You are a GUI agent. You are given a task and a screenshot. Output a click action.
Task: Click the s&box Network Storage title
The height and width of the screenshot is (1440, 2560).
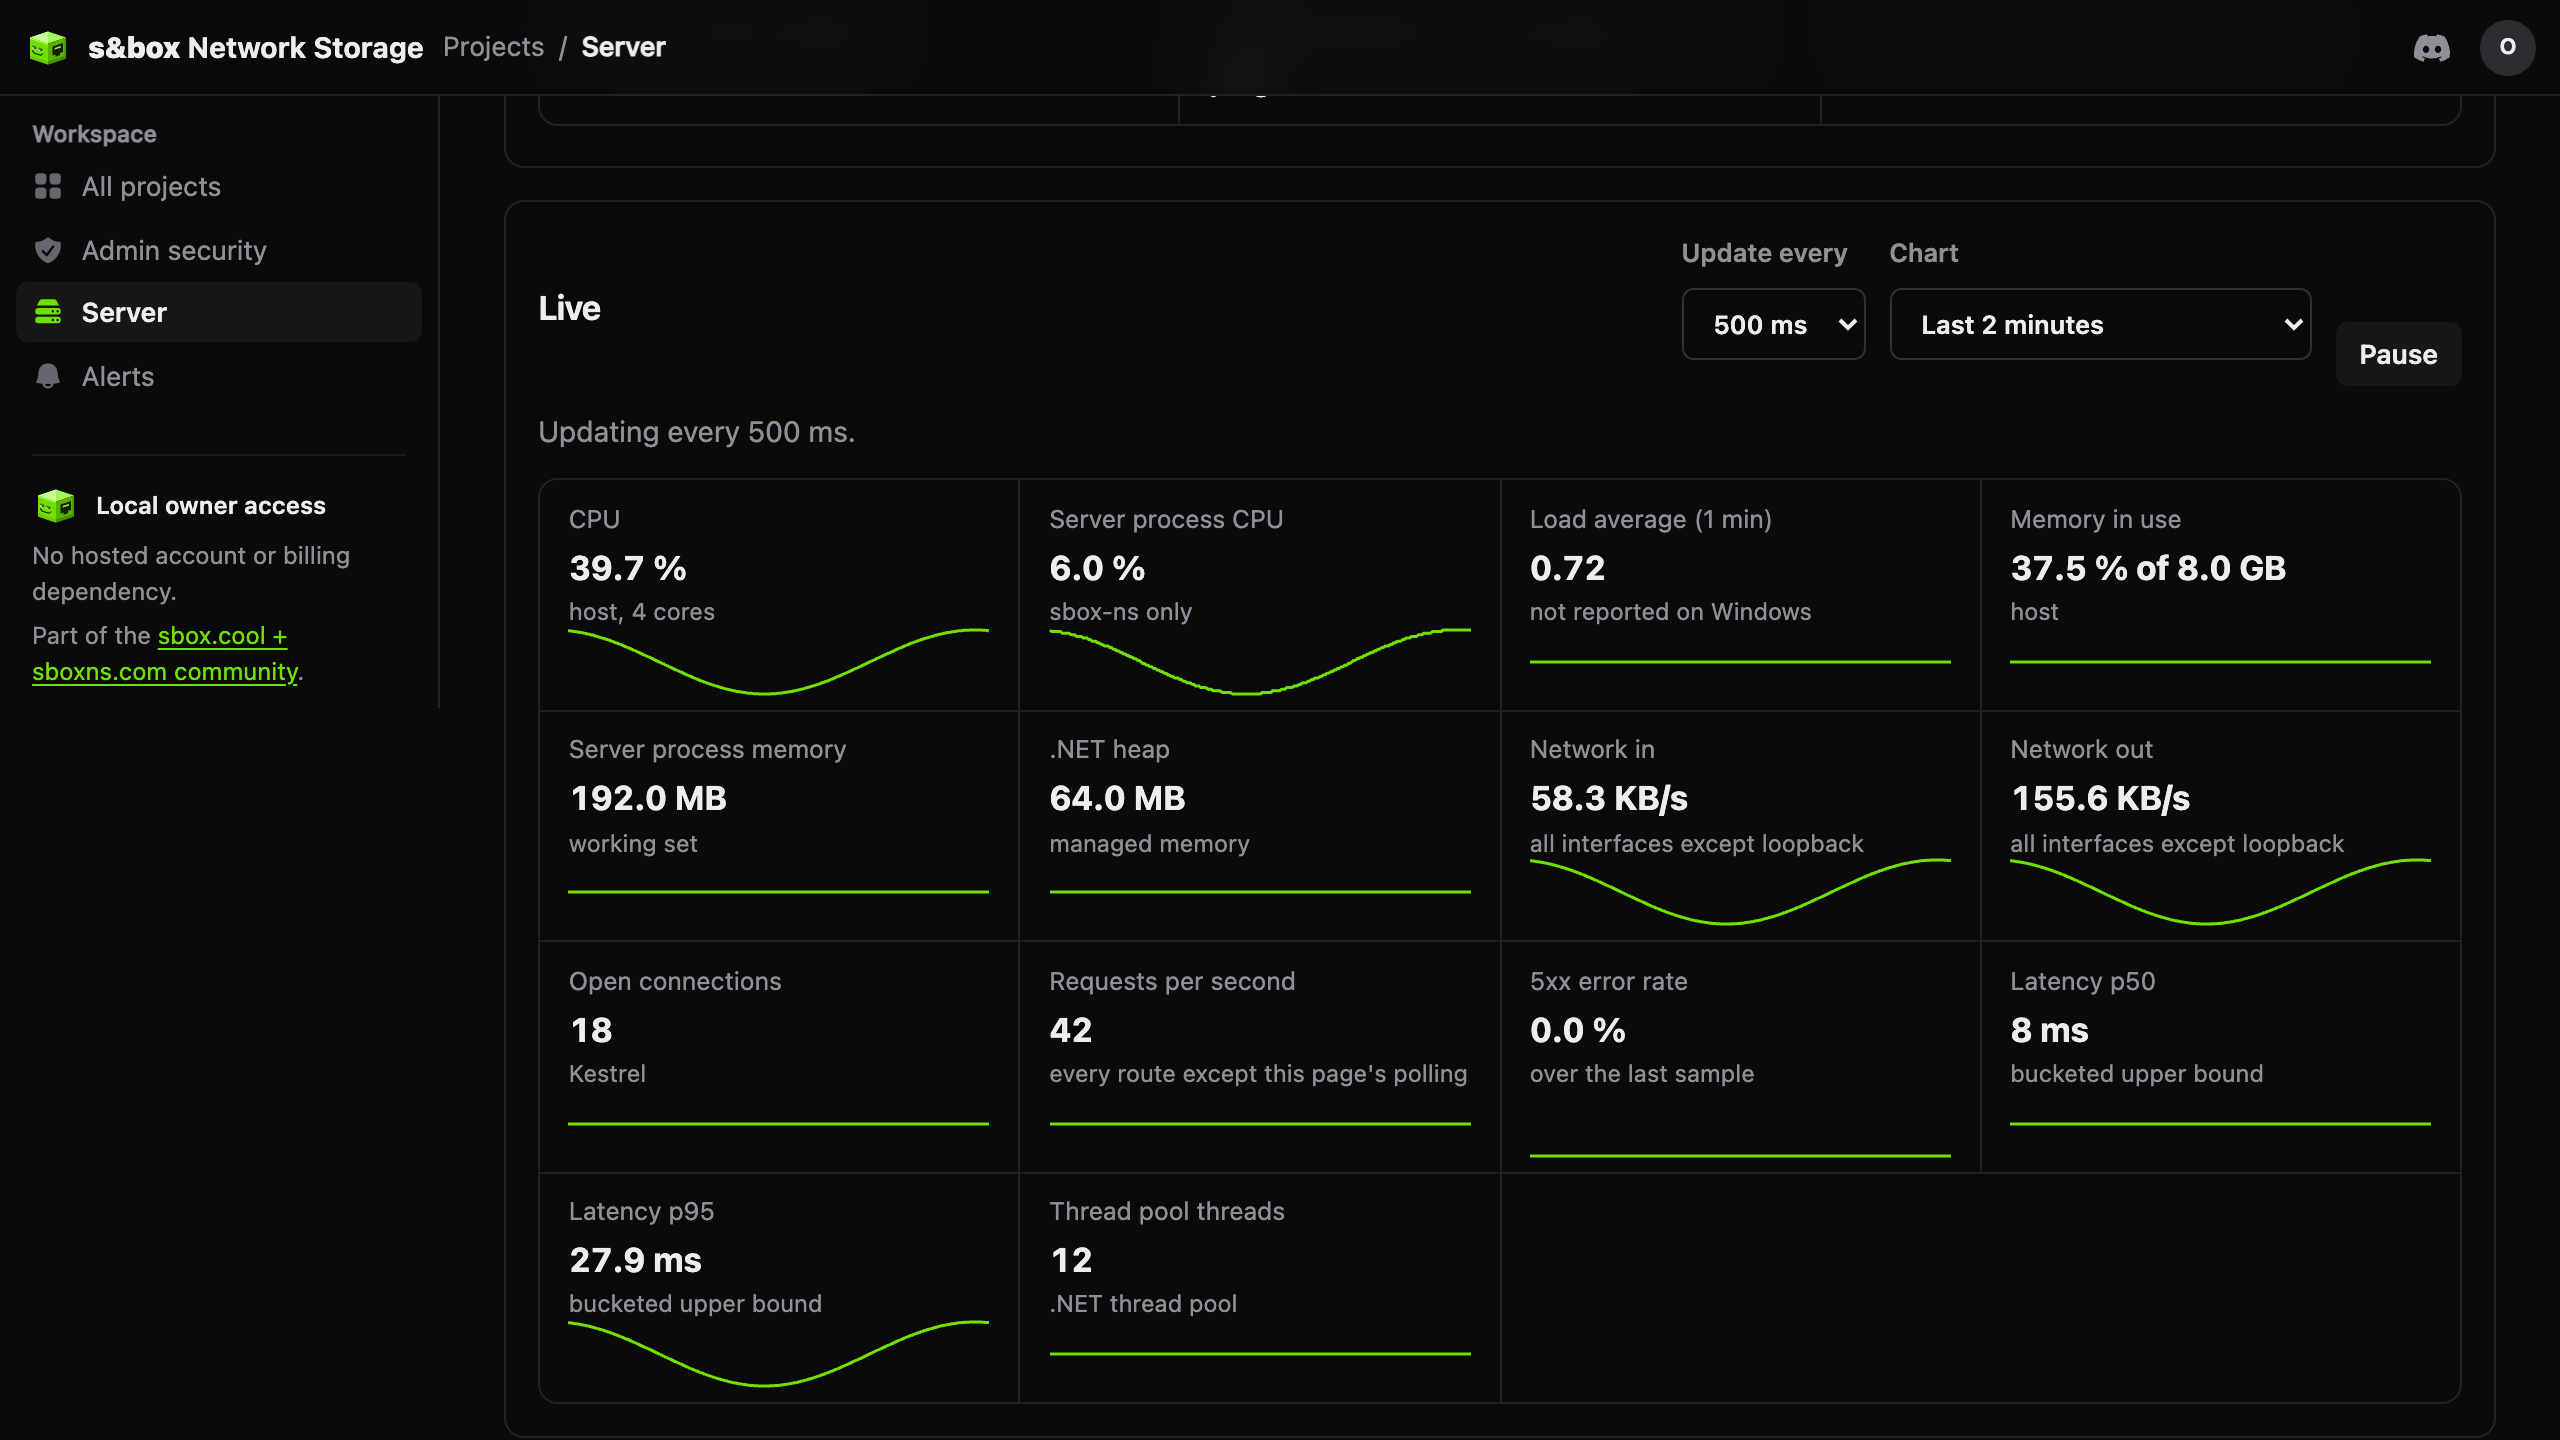[x=255, y=47]
